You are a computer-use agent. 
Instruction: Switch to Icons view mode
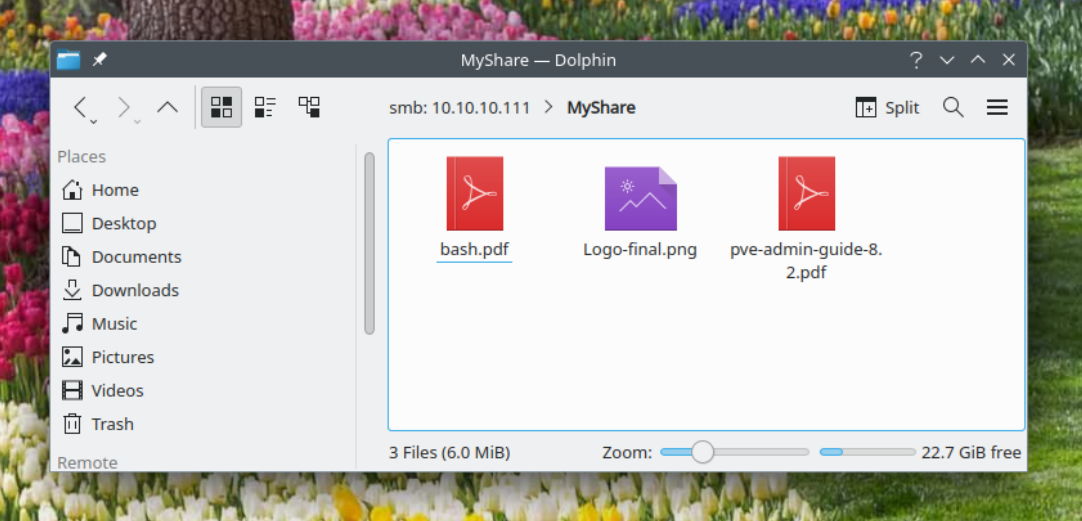tap(222, 107)
